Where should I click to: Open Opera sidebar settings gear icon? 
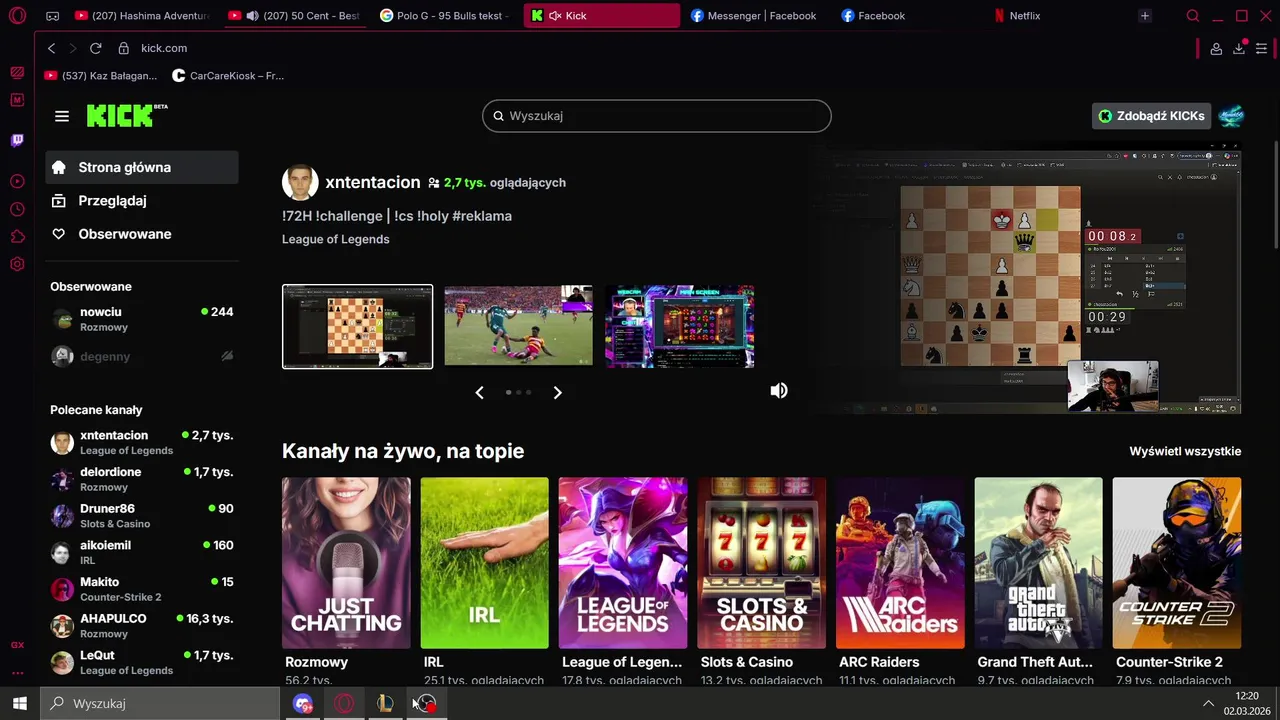pos(17,264)
